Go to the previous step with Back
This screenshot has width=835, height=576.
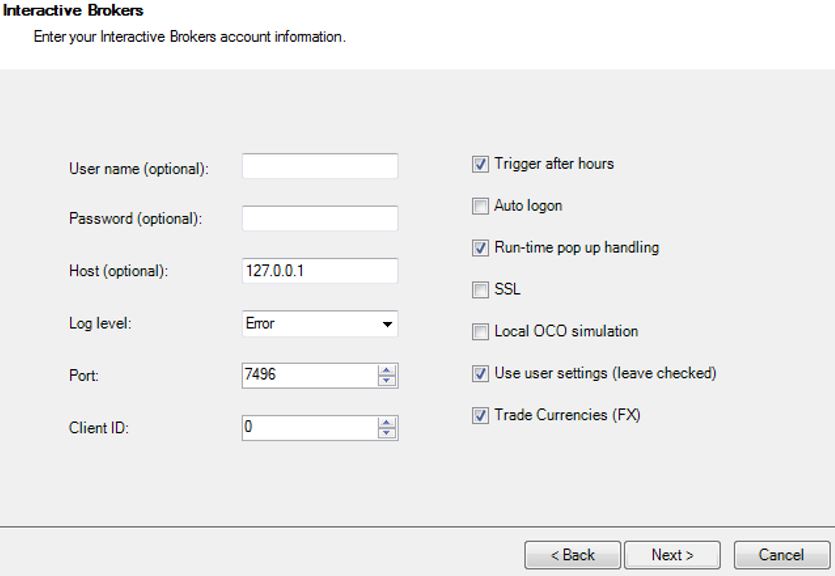coord(572,555)
